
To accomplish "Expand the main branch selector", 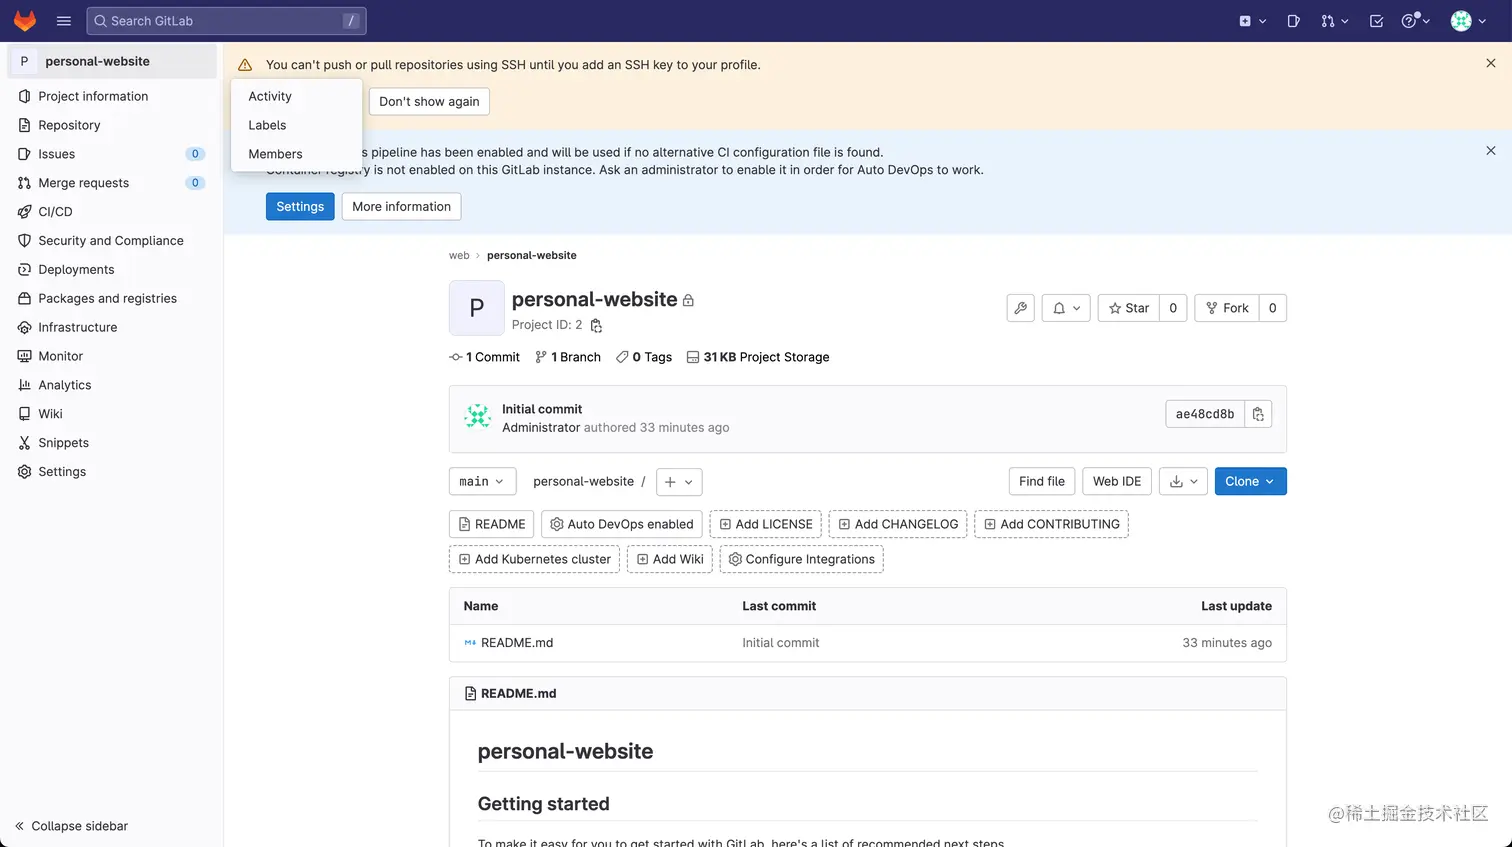I will click(x=482, y=481).
